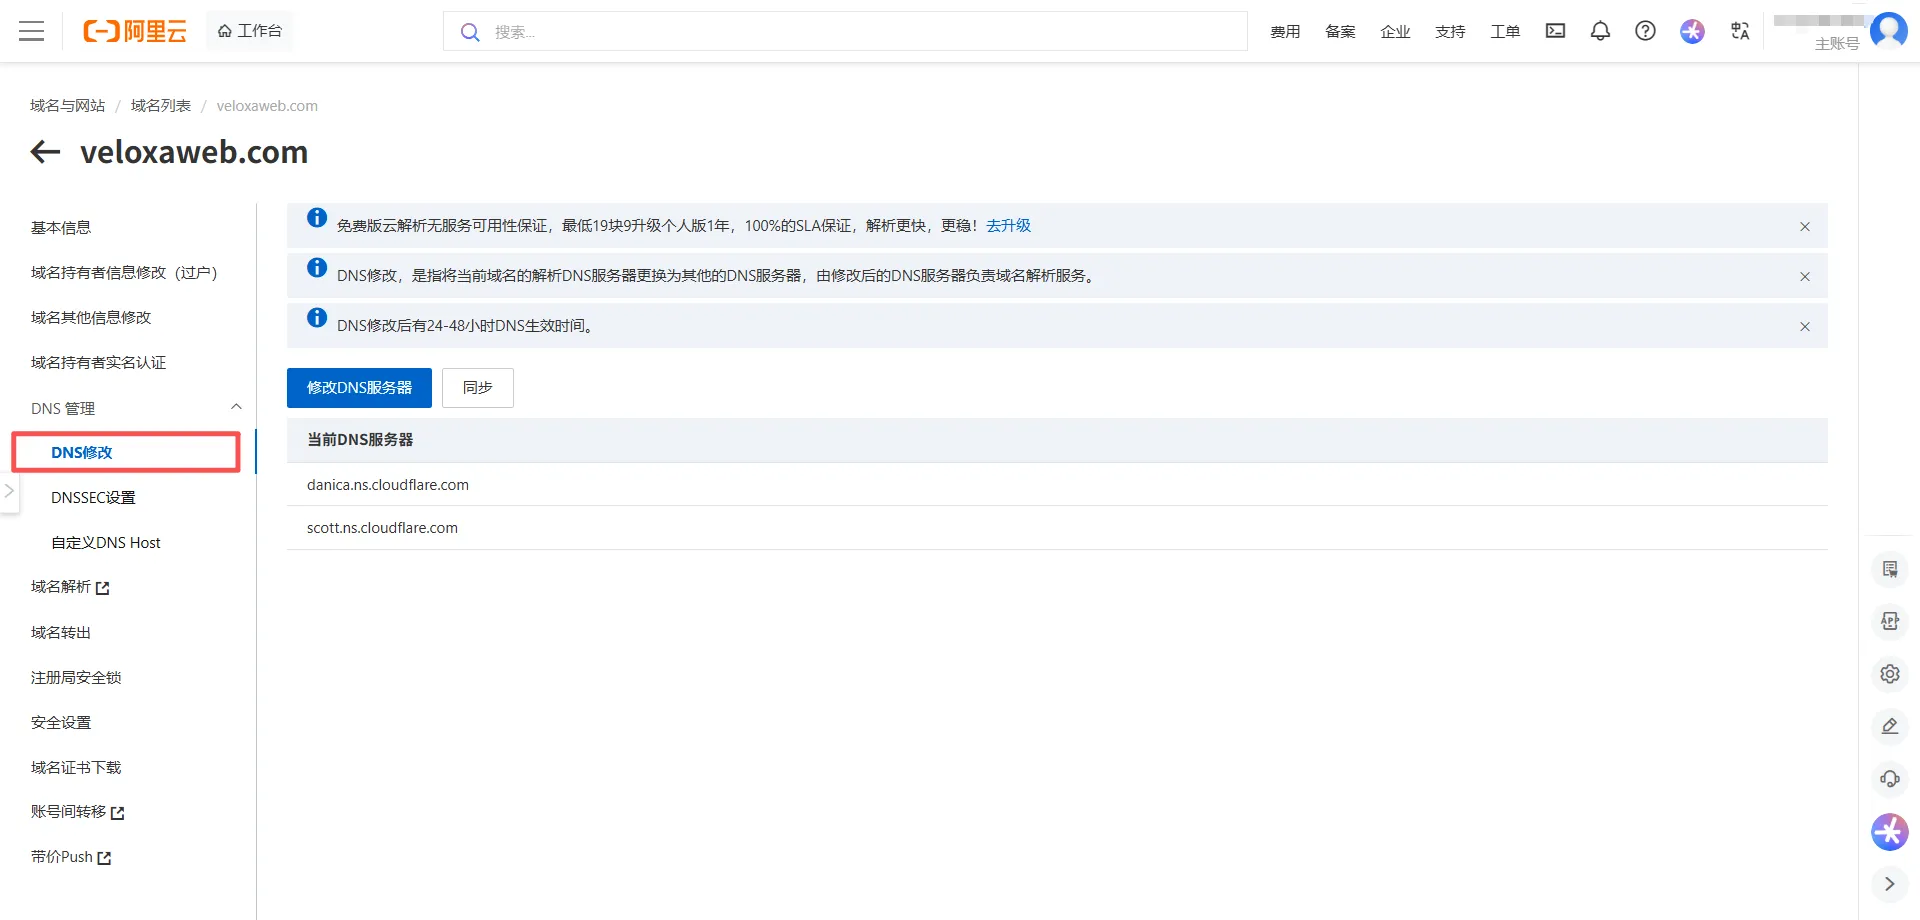Click the user avatar icon
This screenshot has width=1920, height=920.
click(1888, 30)
